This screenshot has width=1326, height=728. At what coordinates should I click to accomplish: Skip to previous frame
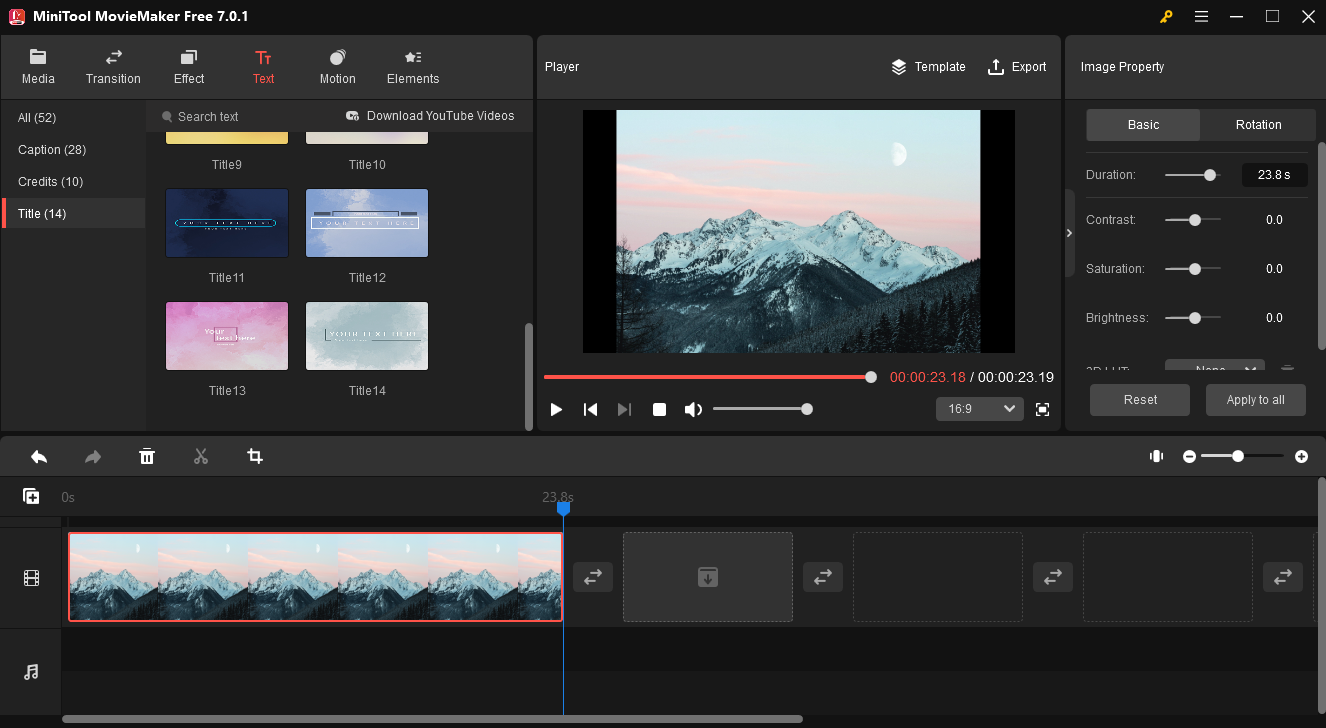pyautogui.click(x=591, y=409)
